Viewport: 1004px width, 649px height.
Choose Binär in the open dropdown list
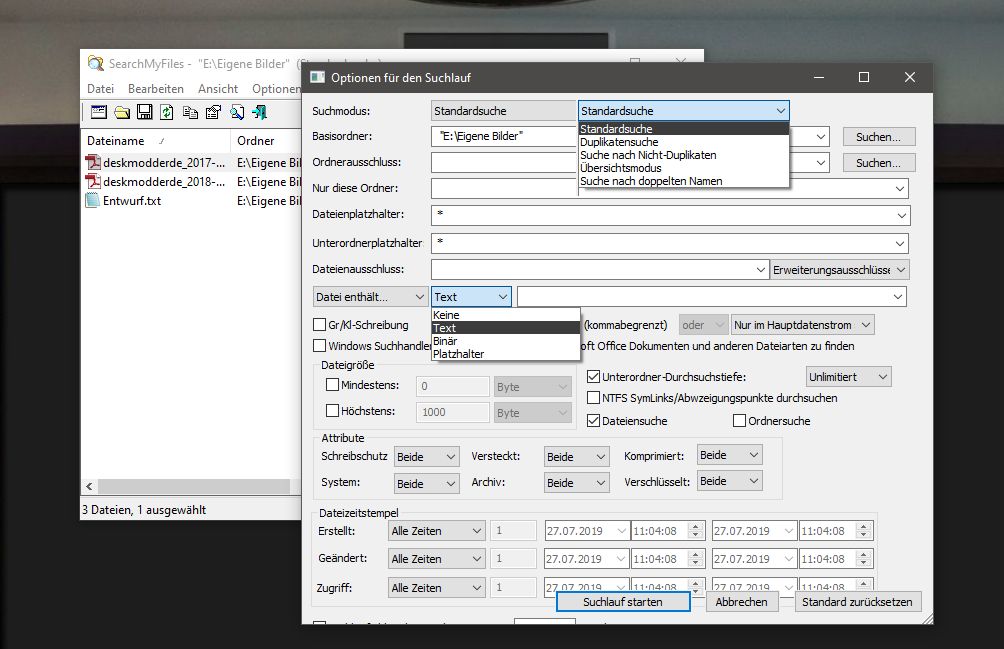coord(506,341)
